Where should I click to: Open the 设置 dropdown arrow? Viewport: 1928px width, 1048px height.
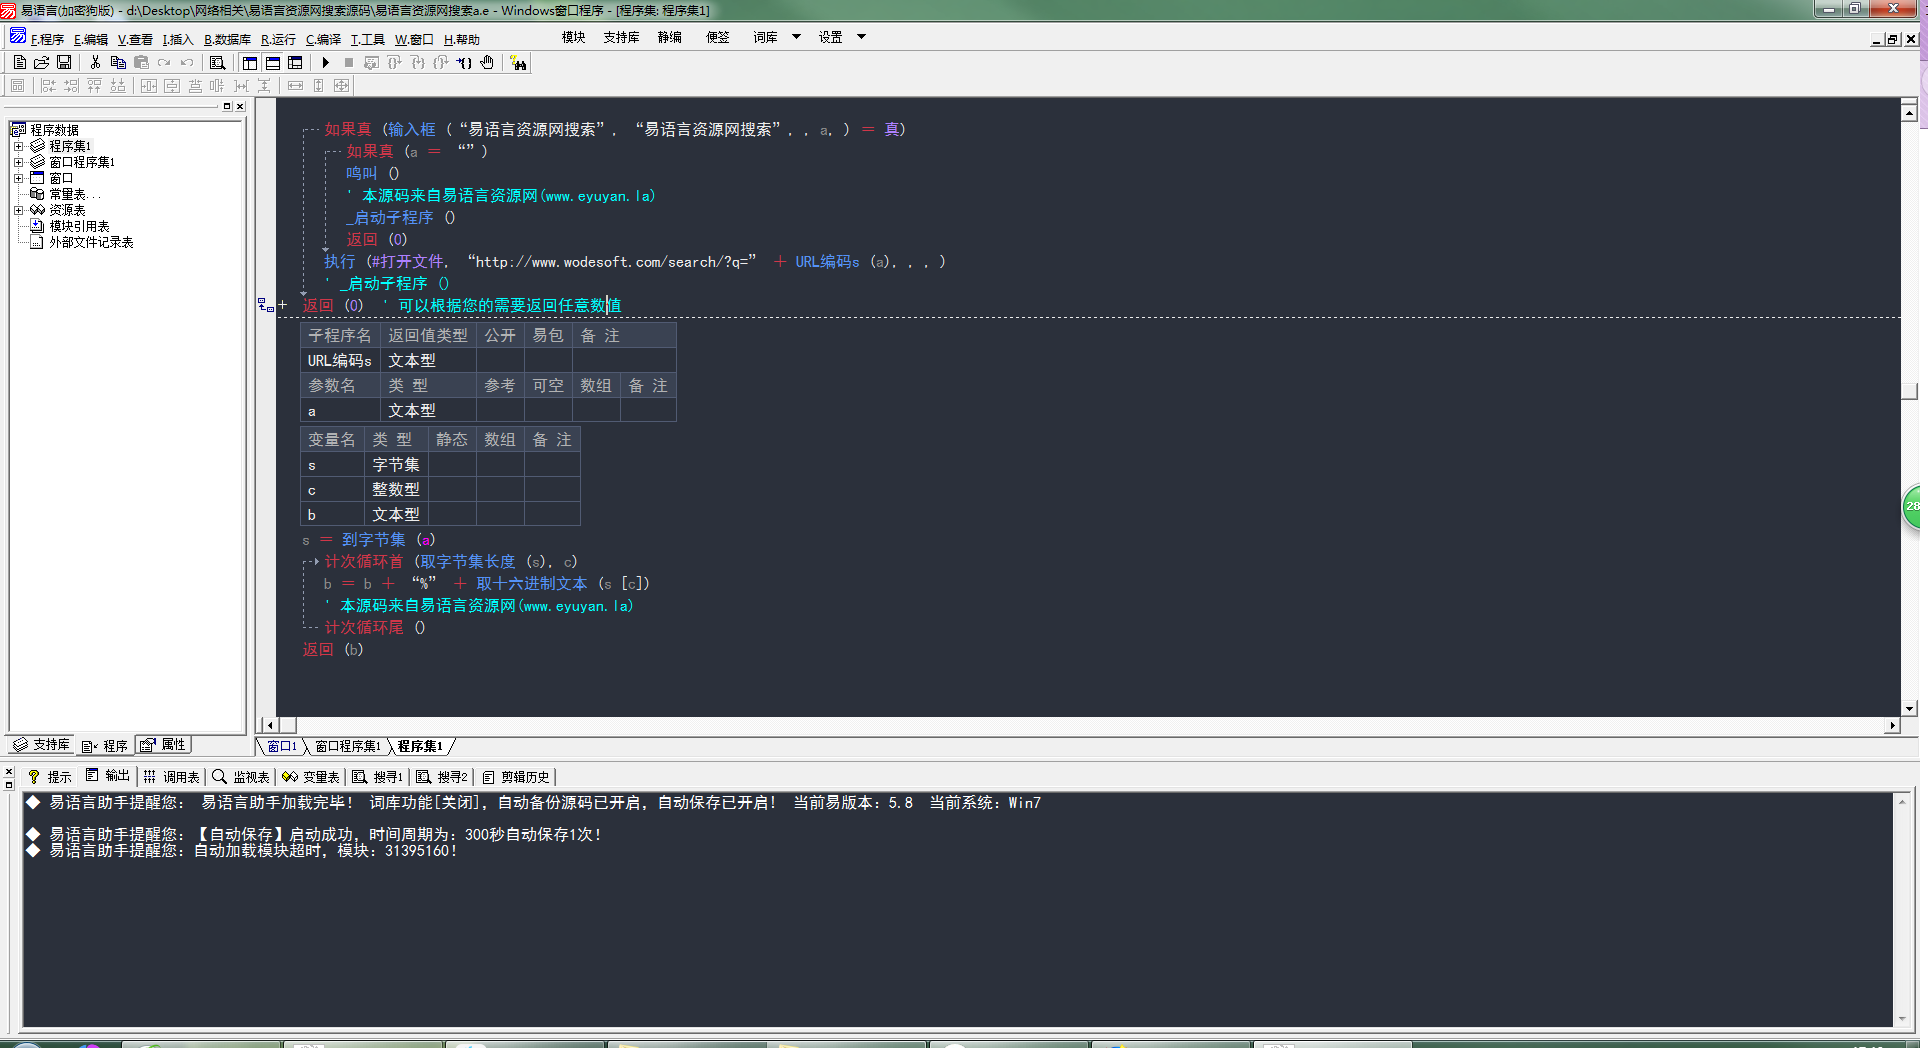(861, 37)
